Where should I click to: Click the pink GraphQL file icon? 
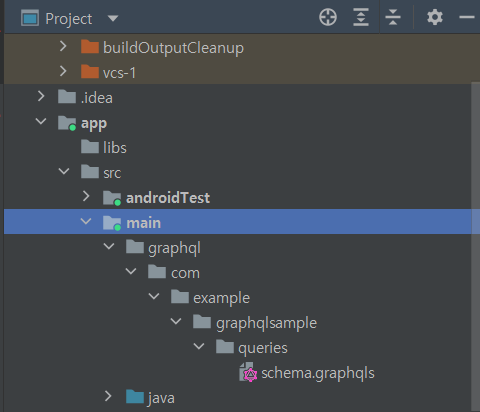click(248, 372)
